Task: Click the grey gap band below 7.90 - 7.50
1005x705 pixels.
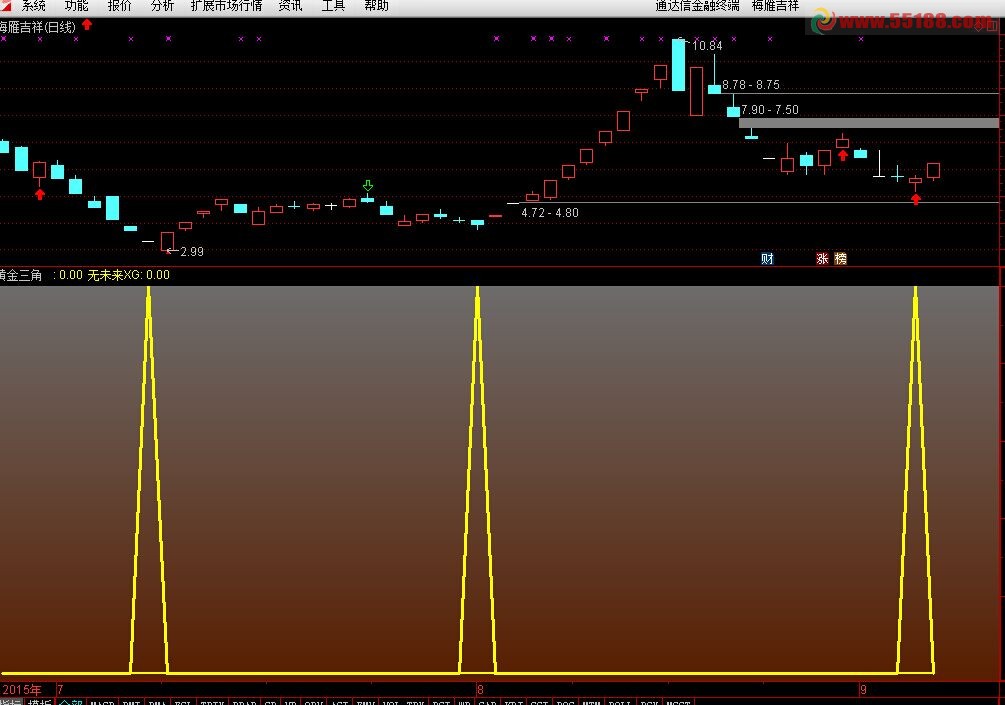Action: (868, 122)
